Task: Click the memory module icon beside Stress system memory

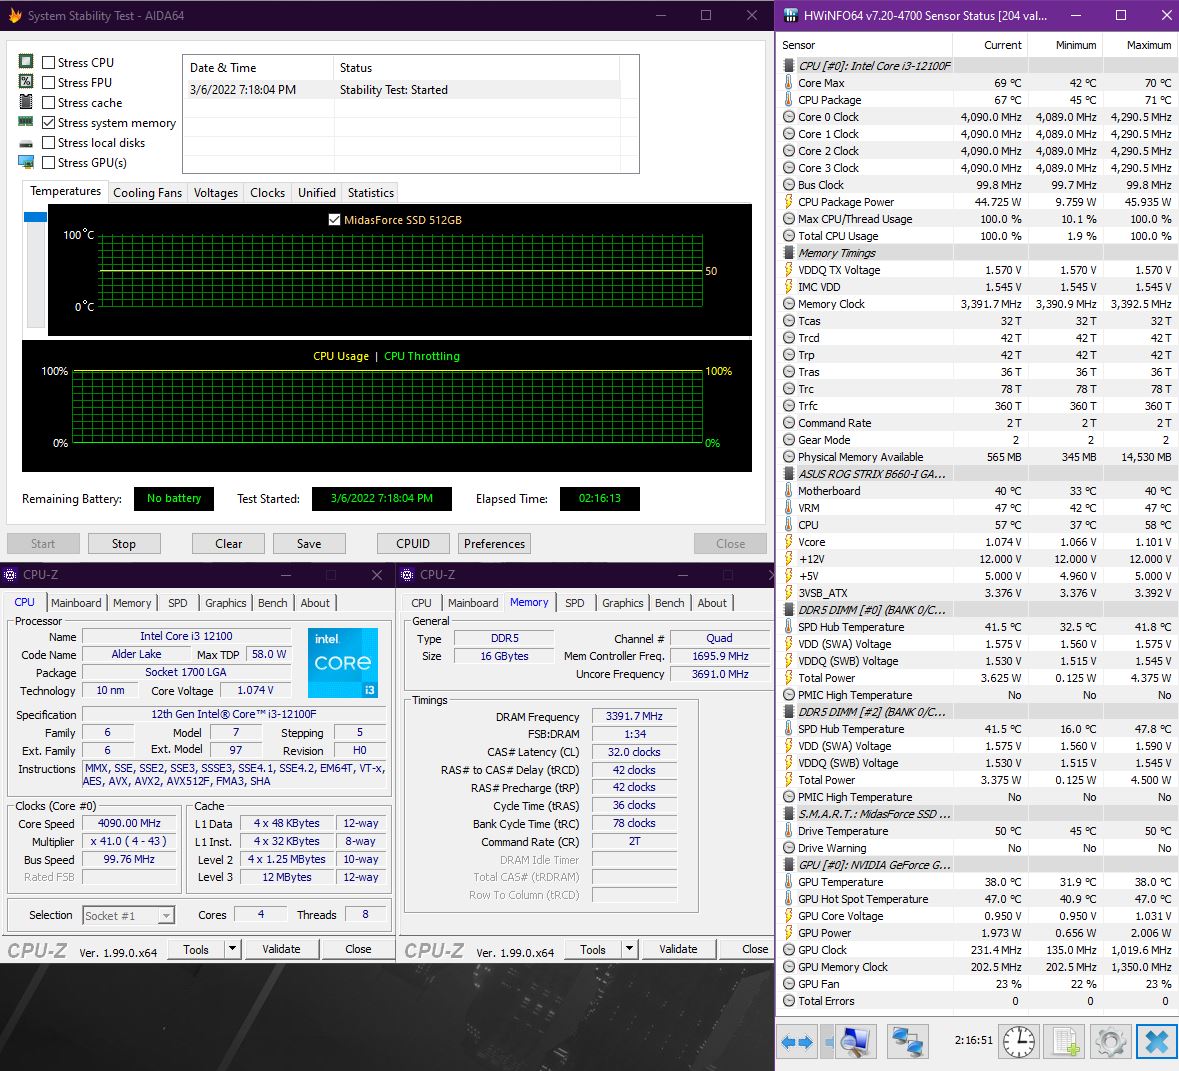Action: tap(25, 122)
